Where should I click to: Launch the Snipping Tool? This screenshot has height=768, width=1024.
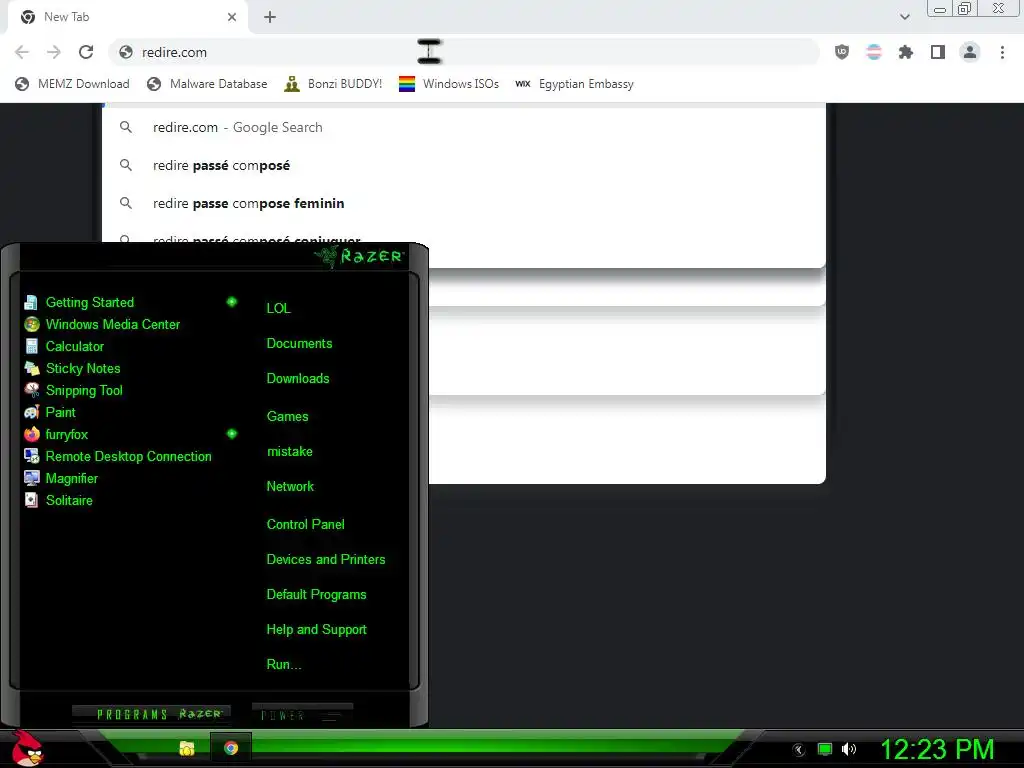(84, 391)
